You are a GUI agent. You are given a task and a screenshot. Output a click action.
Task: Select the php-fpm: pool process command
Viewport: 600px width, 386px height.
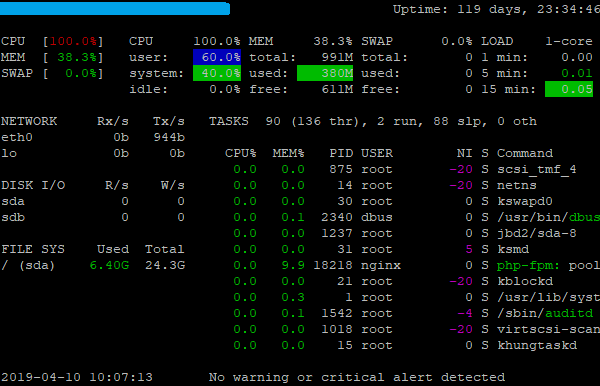click(548, 265)
